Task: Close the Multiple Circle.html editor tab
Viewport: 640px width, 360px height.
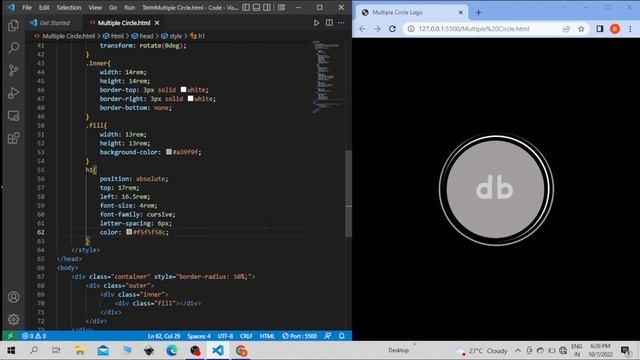Action: (x=157, y=23)
